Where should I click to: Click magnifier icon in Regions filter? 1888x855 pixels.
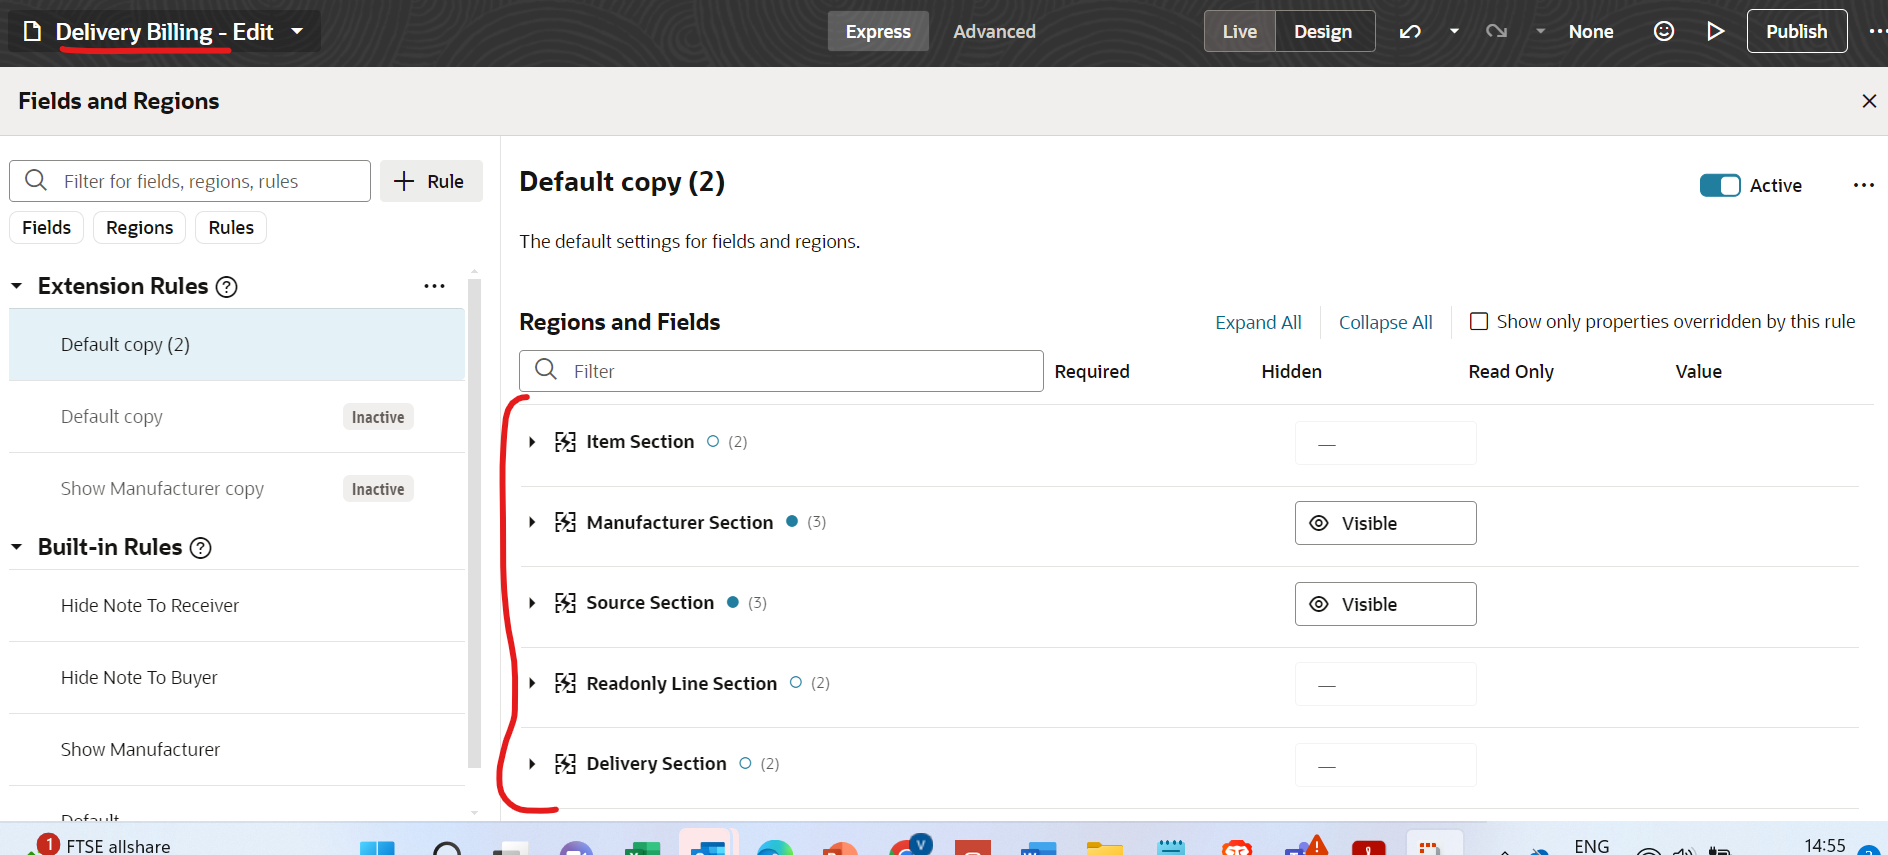[x=546, y=370]
